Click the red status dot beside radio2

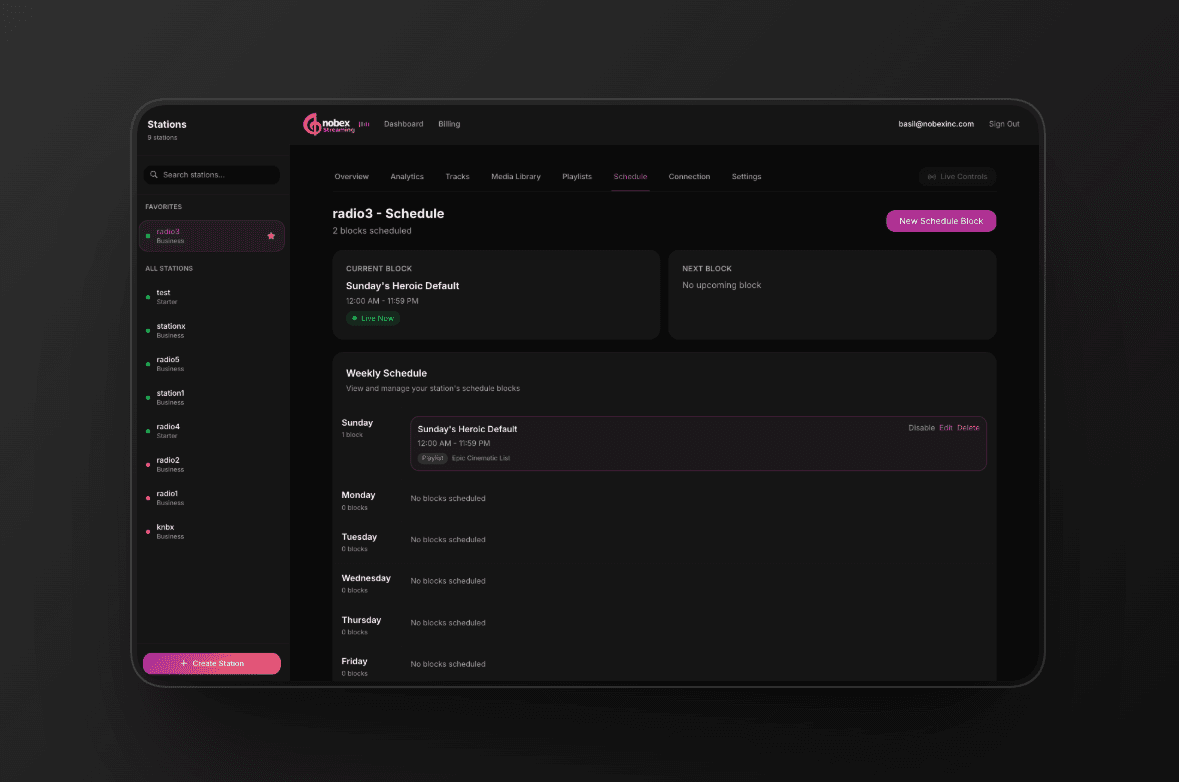[x=148, y=463]
